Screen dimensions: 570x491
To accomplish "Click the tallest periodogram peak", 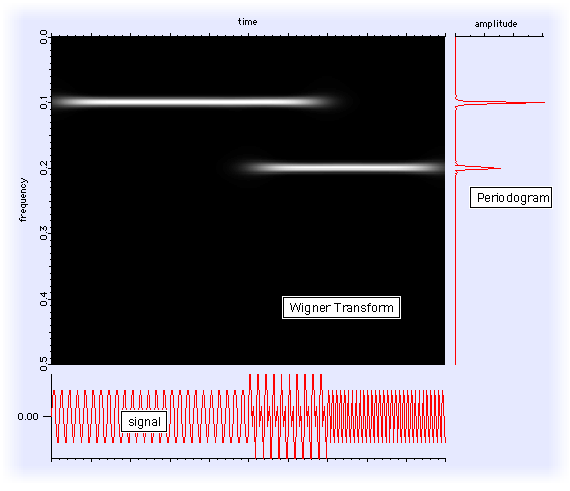I will point(500,103).
